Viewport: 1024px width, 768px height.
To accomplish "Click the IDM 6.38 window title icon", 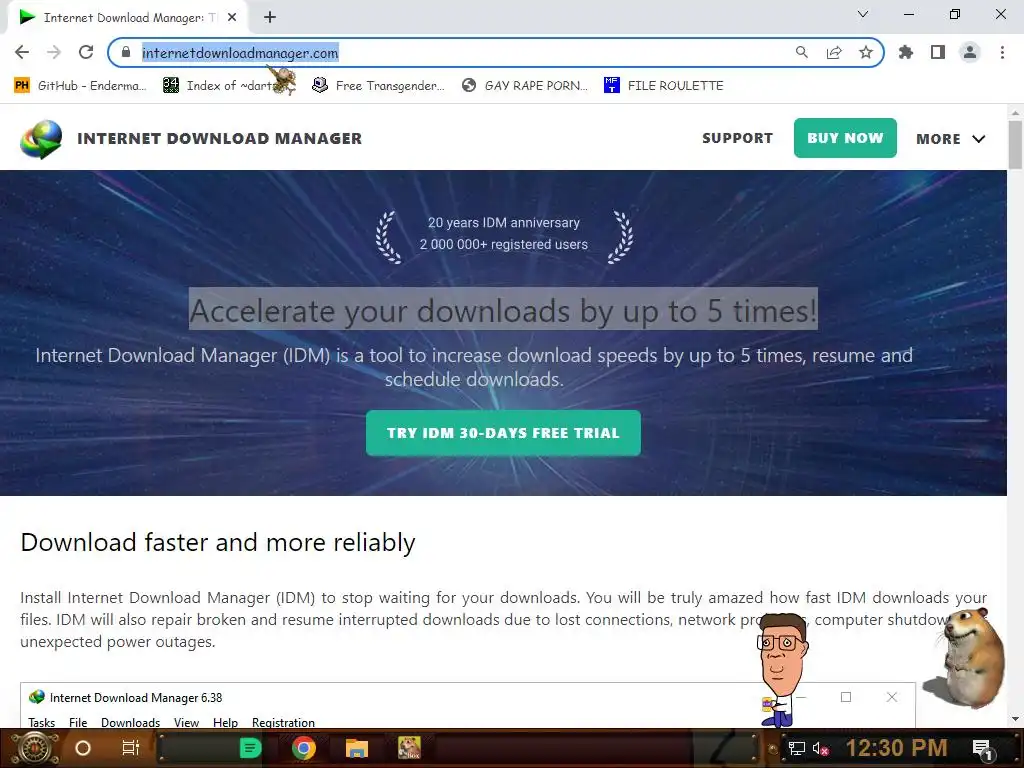I will point(37,697).
